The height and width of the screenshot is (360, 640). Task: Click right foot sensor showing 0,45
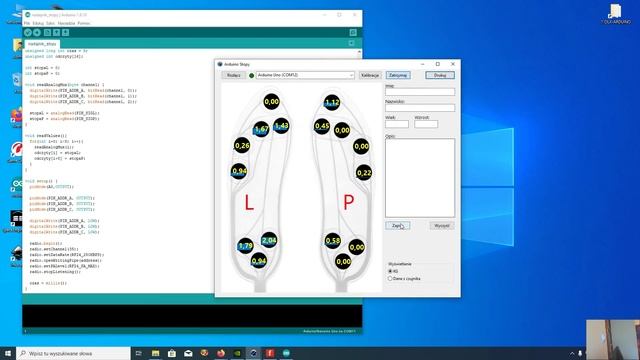pos(322,126)
